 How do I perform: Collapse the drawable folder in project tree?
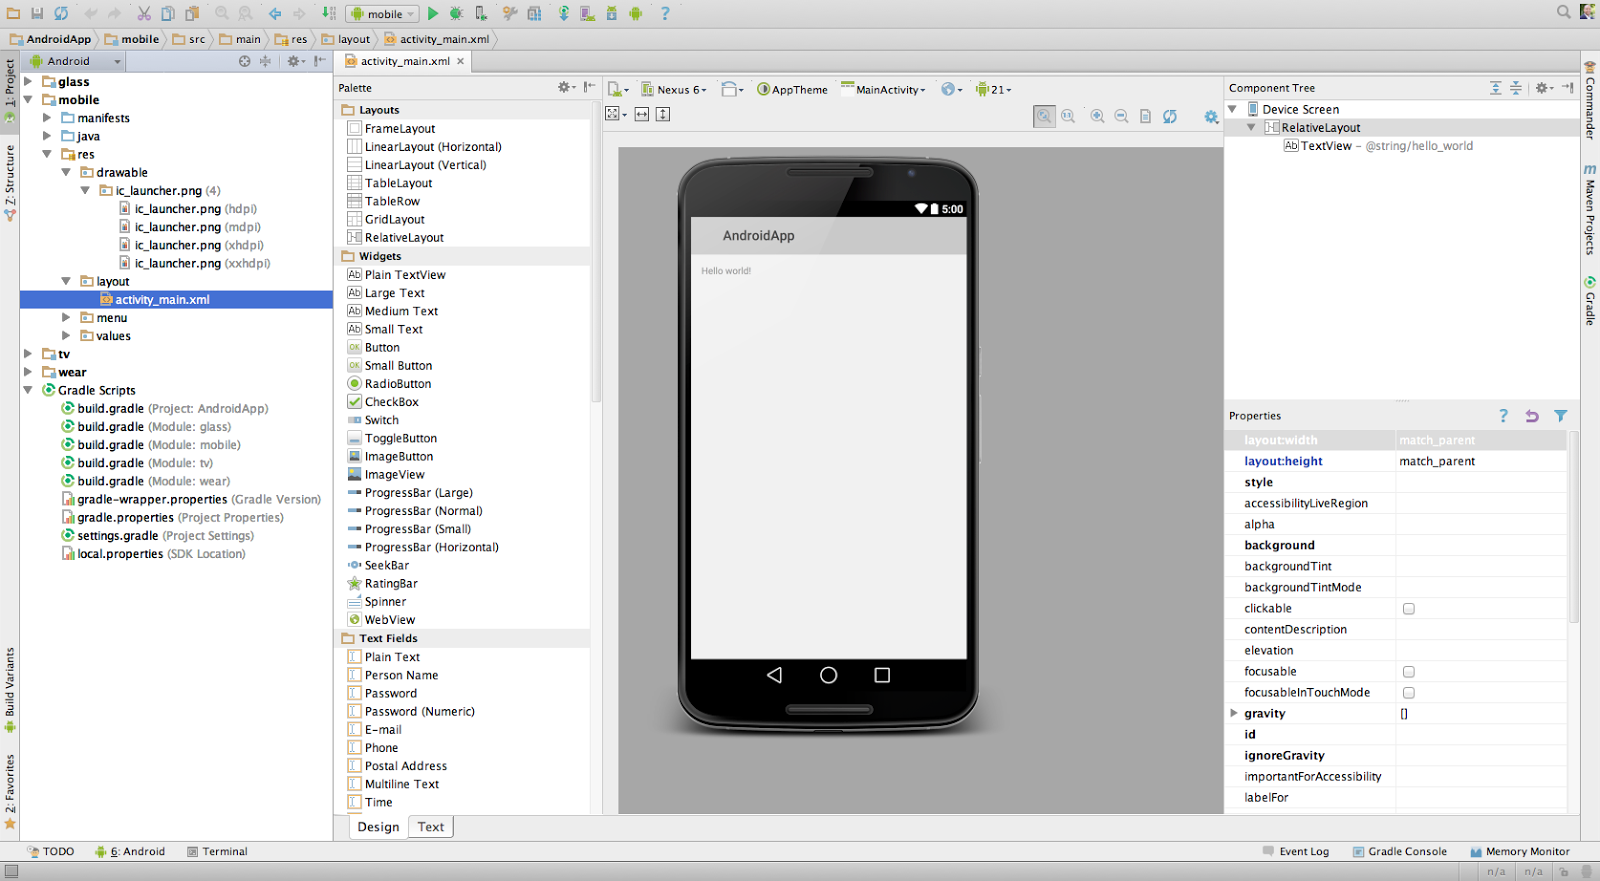point(66,172)
